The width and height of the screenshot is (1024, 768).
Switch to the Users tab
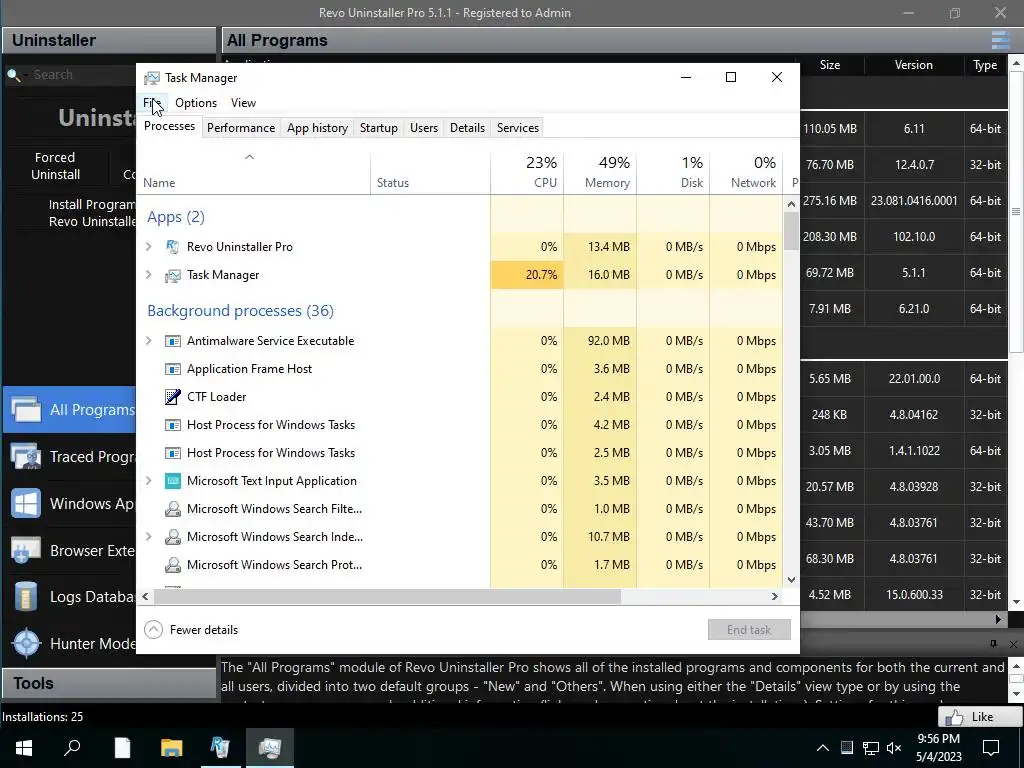(424, 128)
